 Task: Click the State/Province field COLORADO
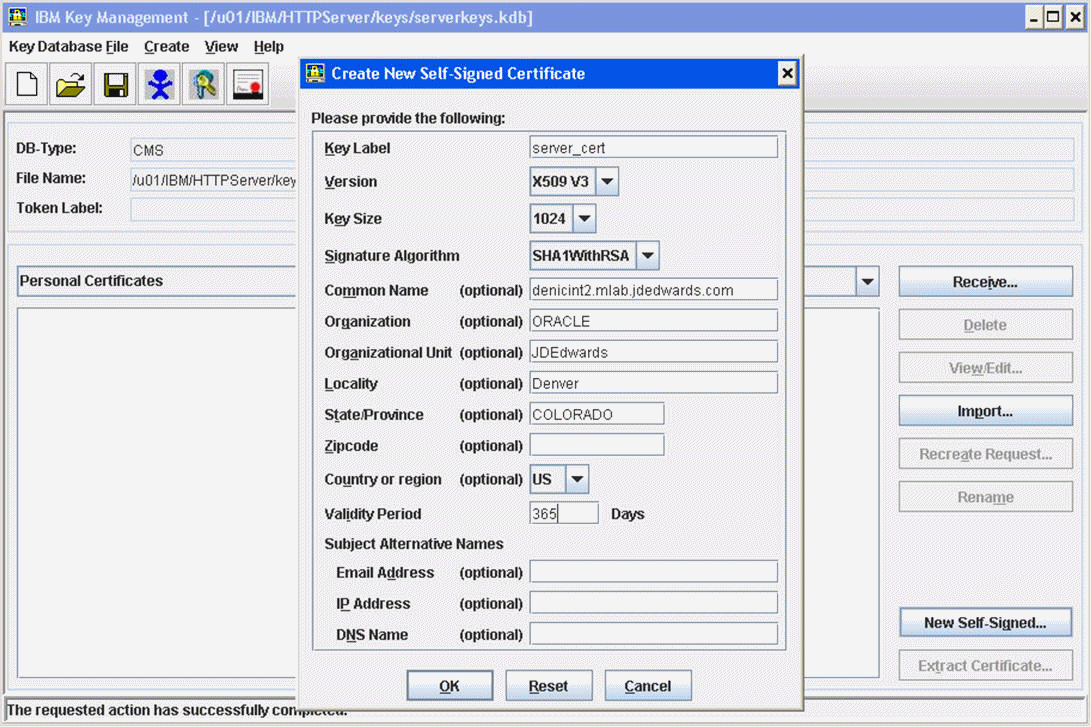point(597,415)
